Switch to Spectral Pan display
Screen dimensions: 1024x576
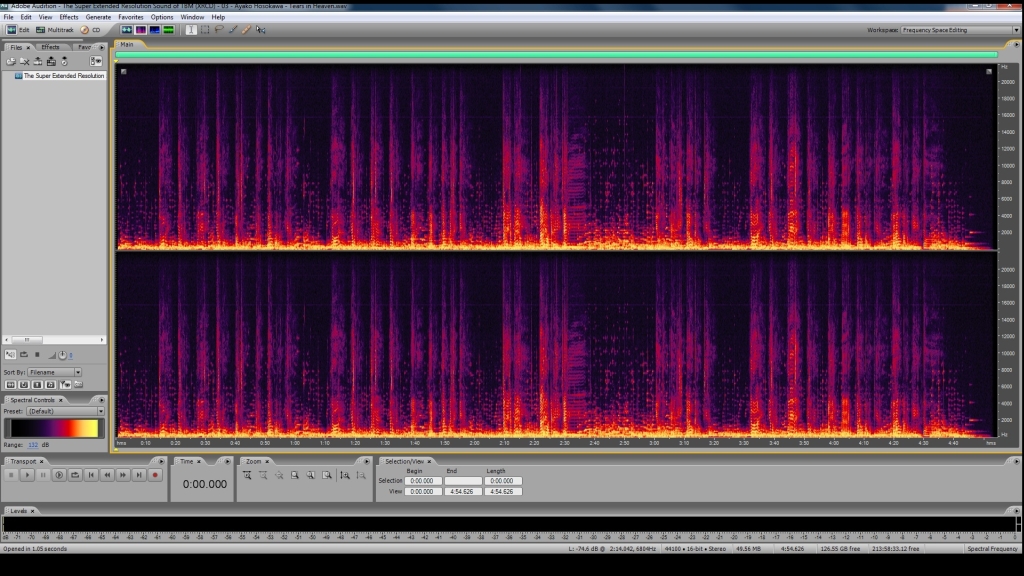pyautogui.click(x=155, y=30)
